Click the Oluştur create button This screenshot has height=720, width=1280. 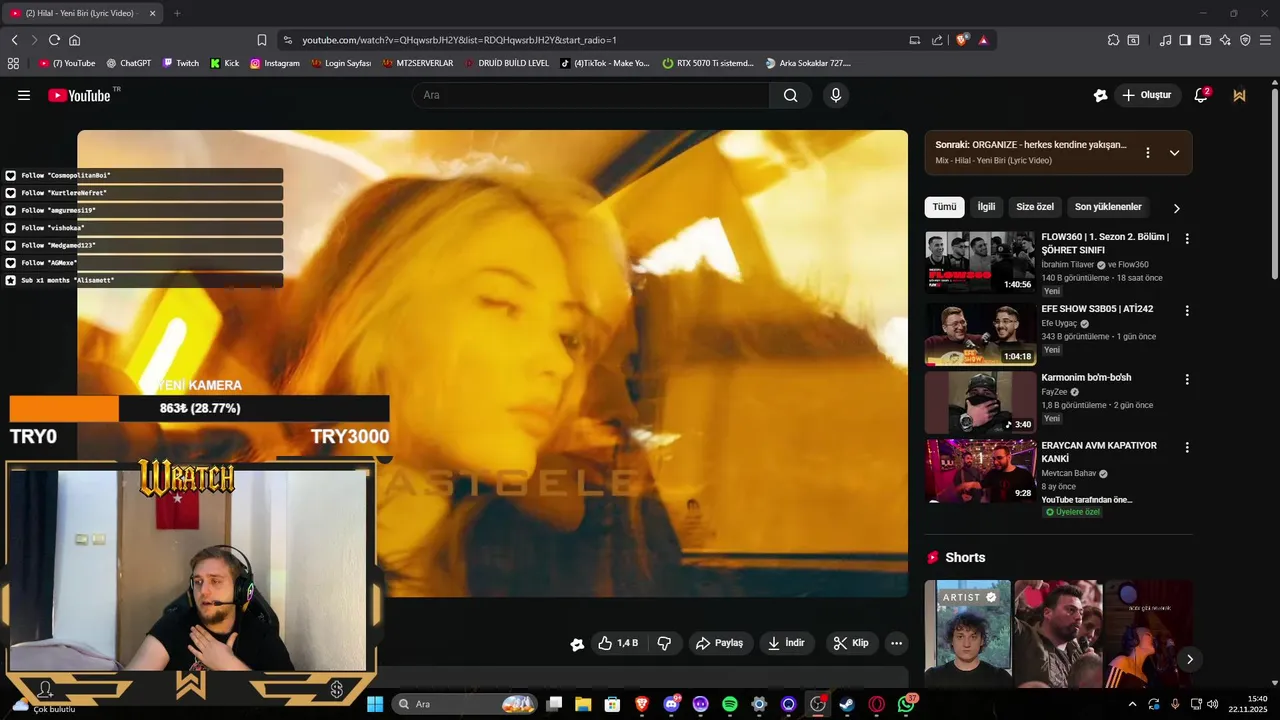pos(1148,95)
